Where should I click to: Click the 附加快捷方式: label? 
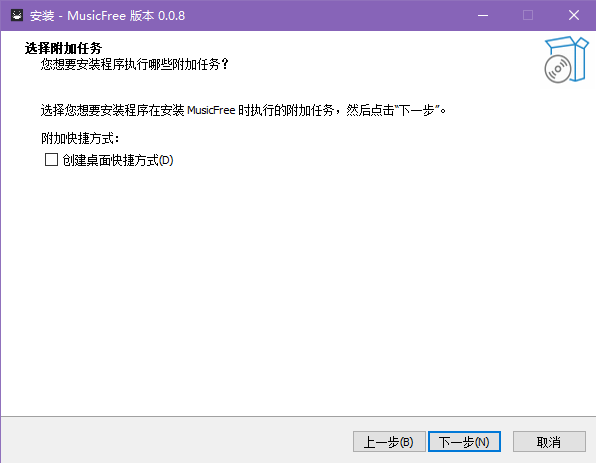tap(80, 138)
